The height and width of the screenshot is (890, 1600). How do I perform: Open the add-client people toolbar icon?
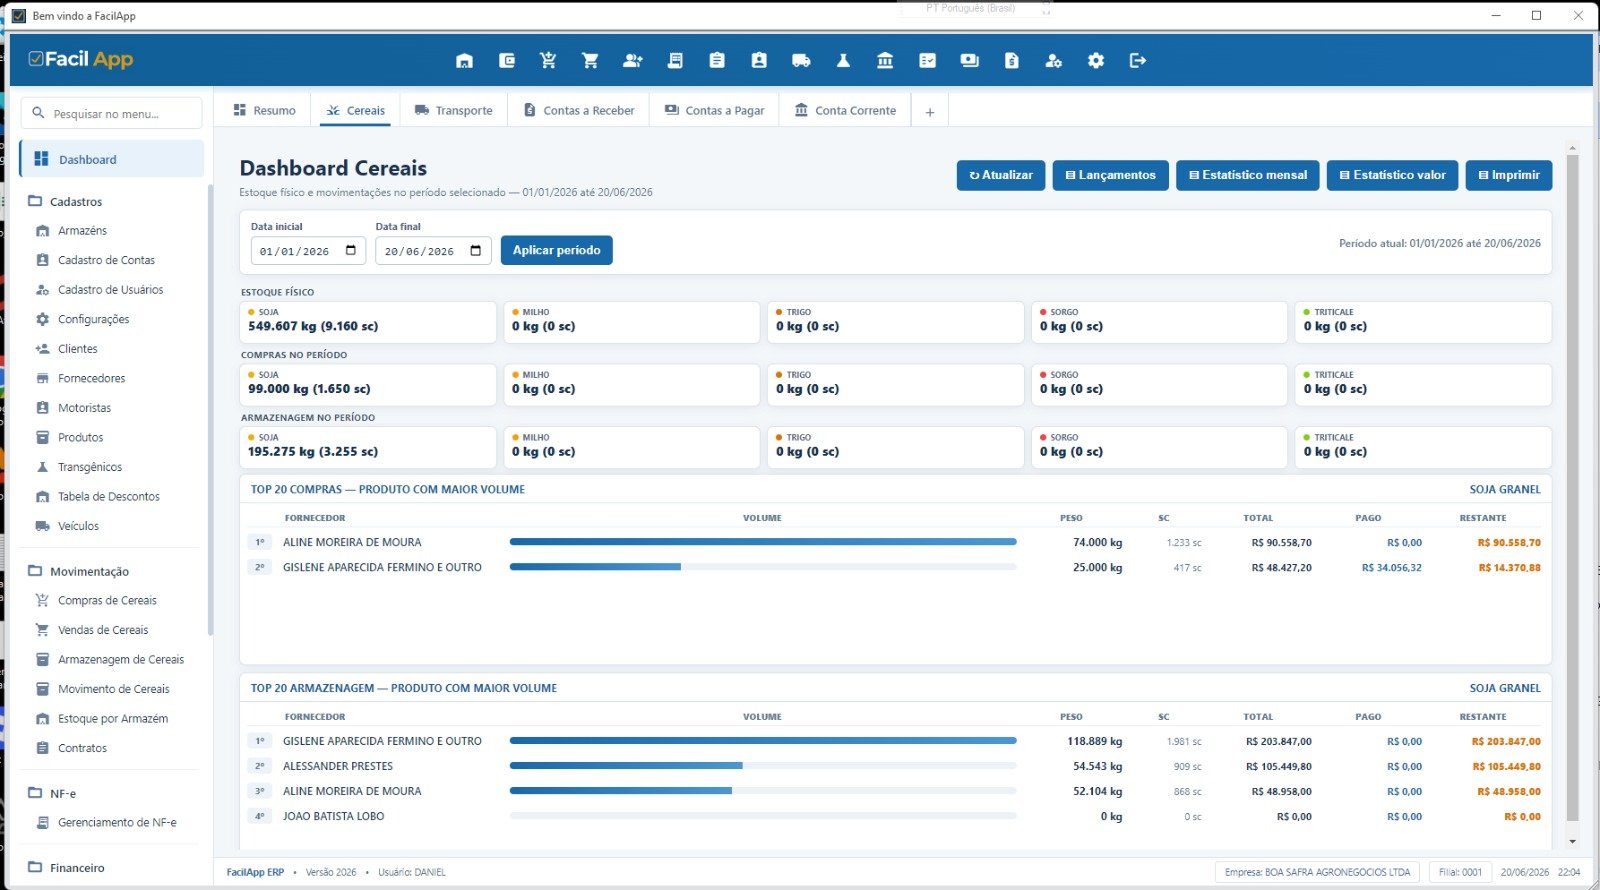[632, 61]
